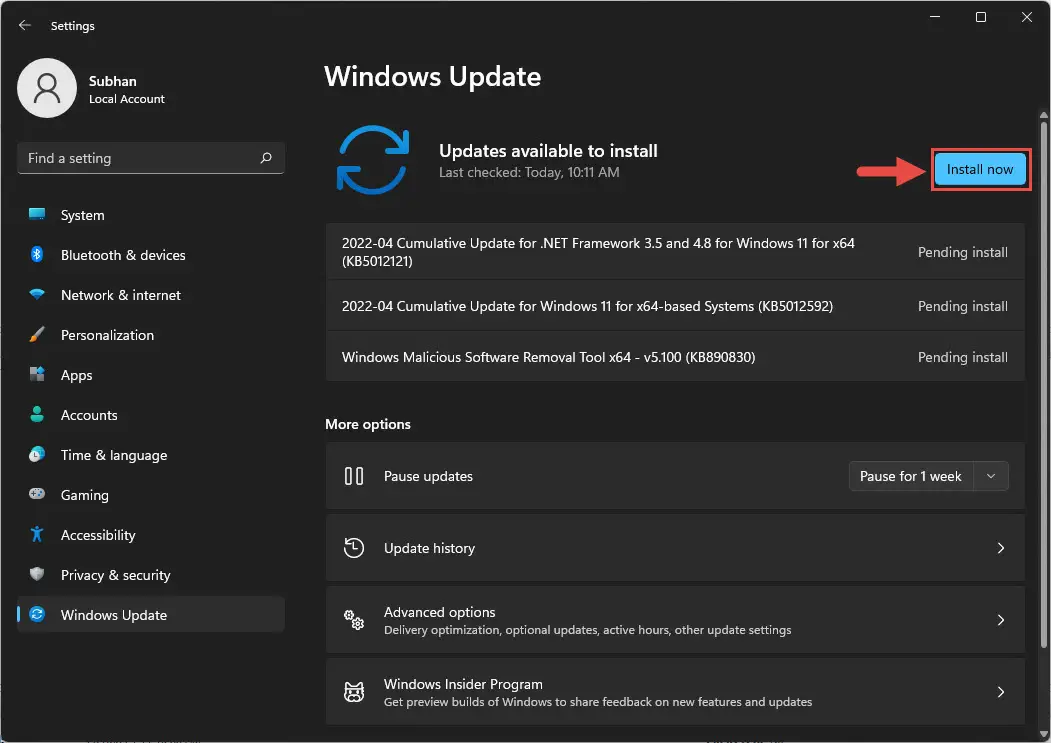Click the Gaming controller icon
The width and height of the screenshot is (1051, 743).
click(37, 494)
